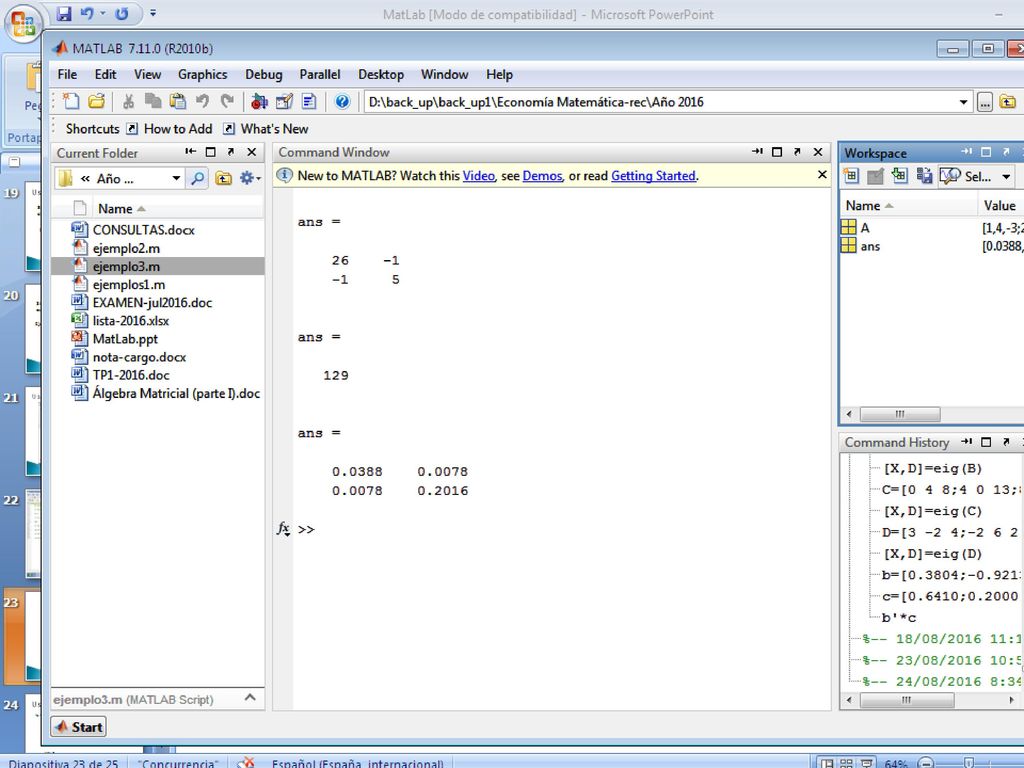Select the PowerPoint slide 22 thumbnail
Viewport: 1024px width, 768px height.
pos(33,536)
